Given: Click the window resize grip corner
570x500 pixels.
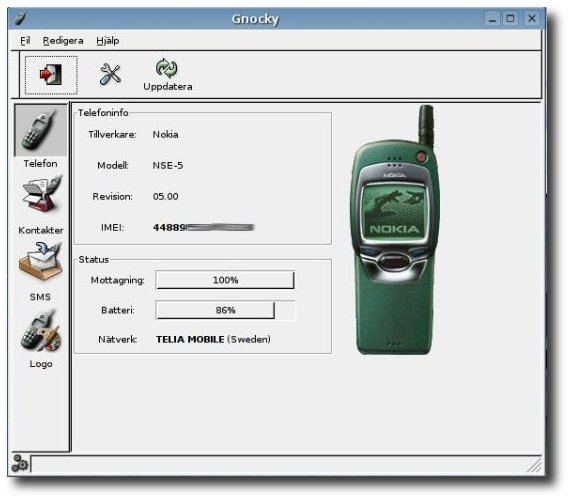Looking at the screenshot, I should click(535, 465).
